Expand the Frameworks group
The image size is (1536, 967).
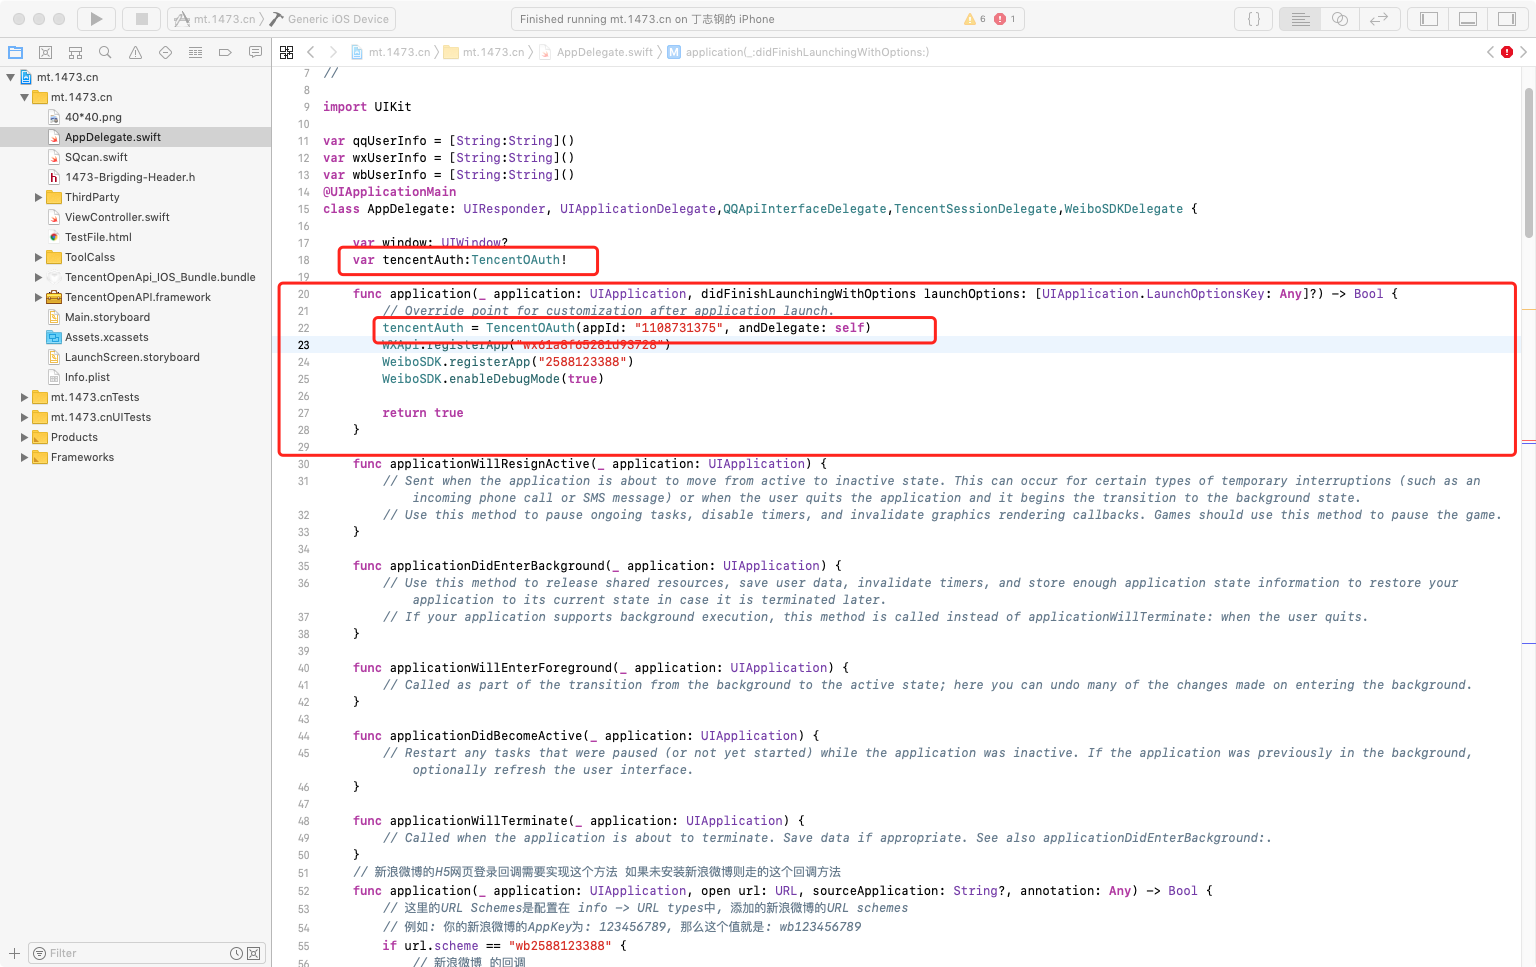pos(25,457)
